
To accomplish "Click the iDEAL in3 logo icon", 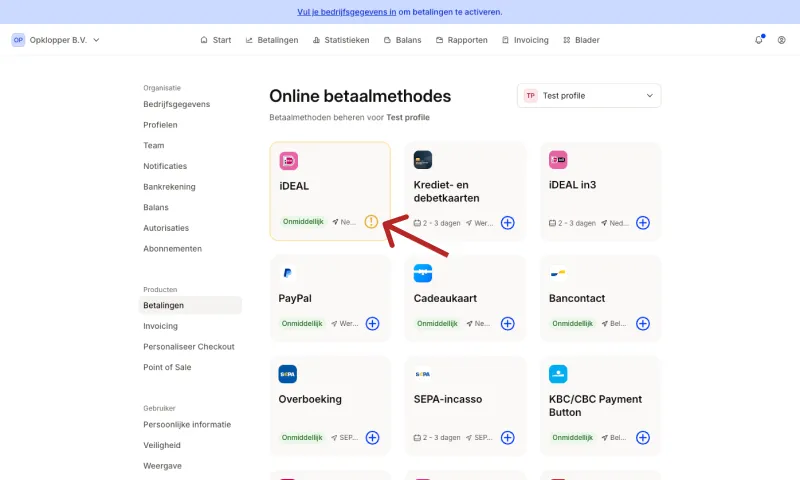I will click(558, 160).
